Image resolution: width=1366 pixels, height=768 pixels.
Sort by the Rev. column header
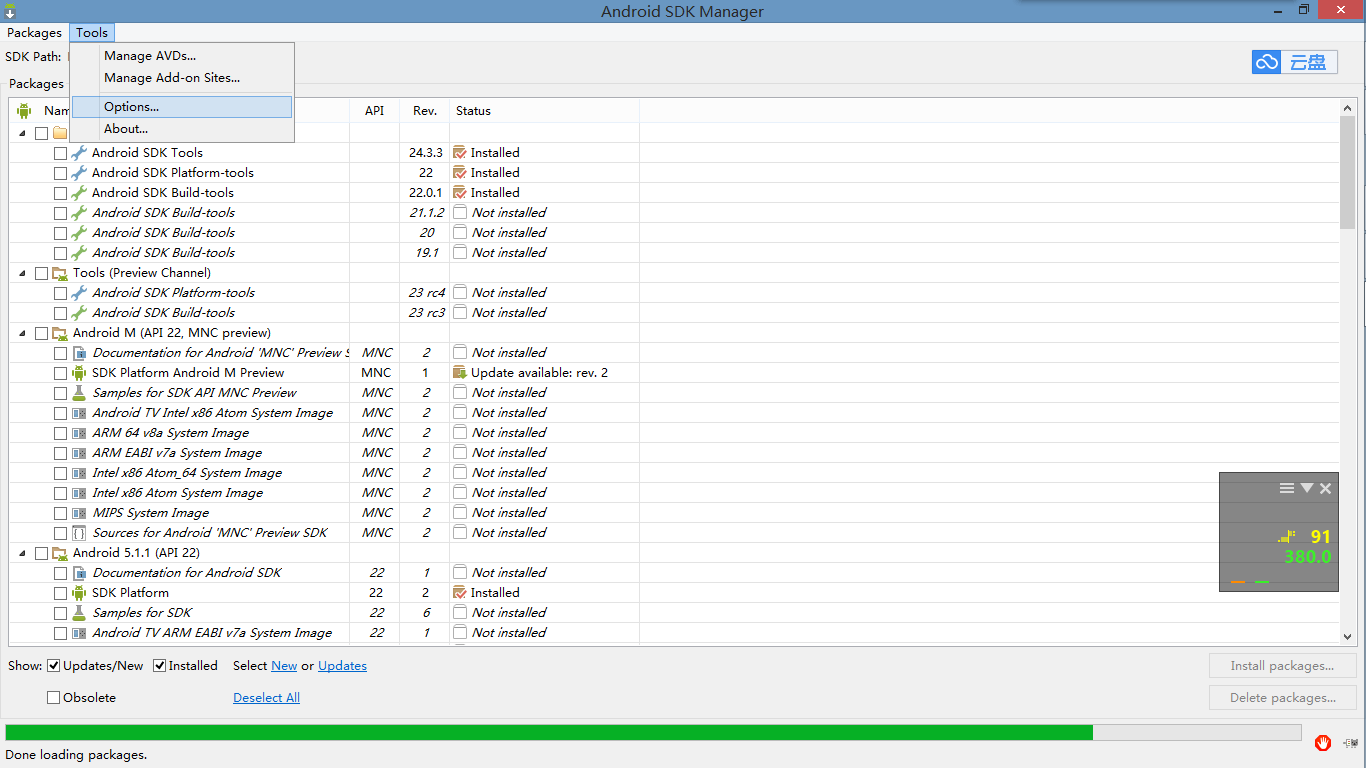tap(425, 111)
